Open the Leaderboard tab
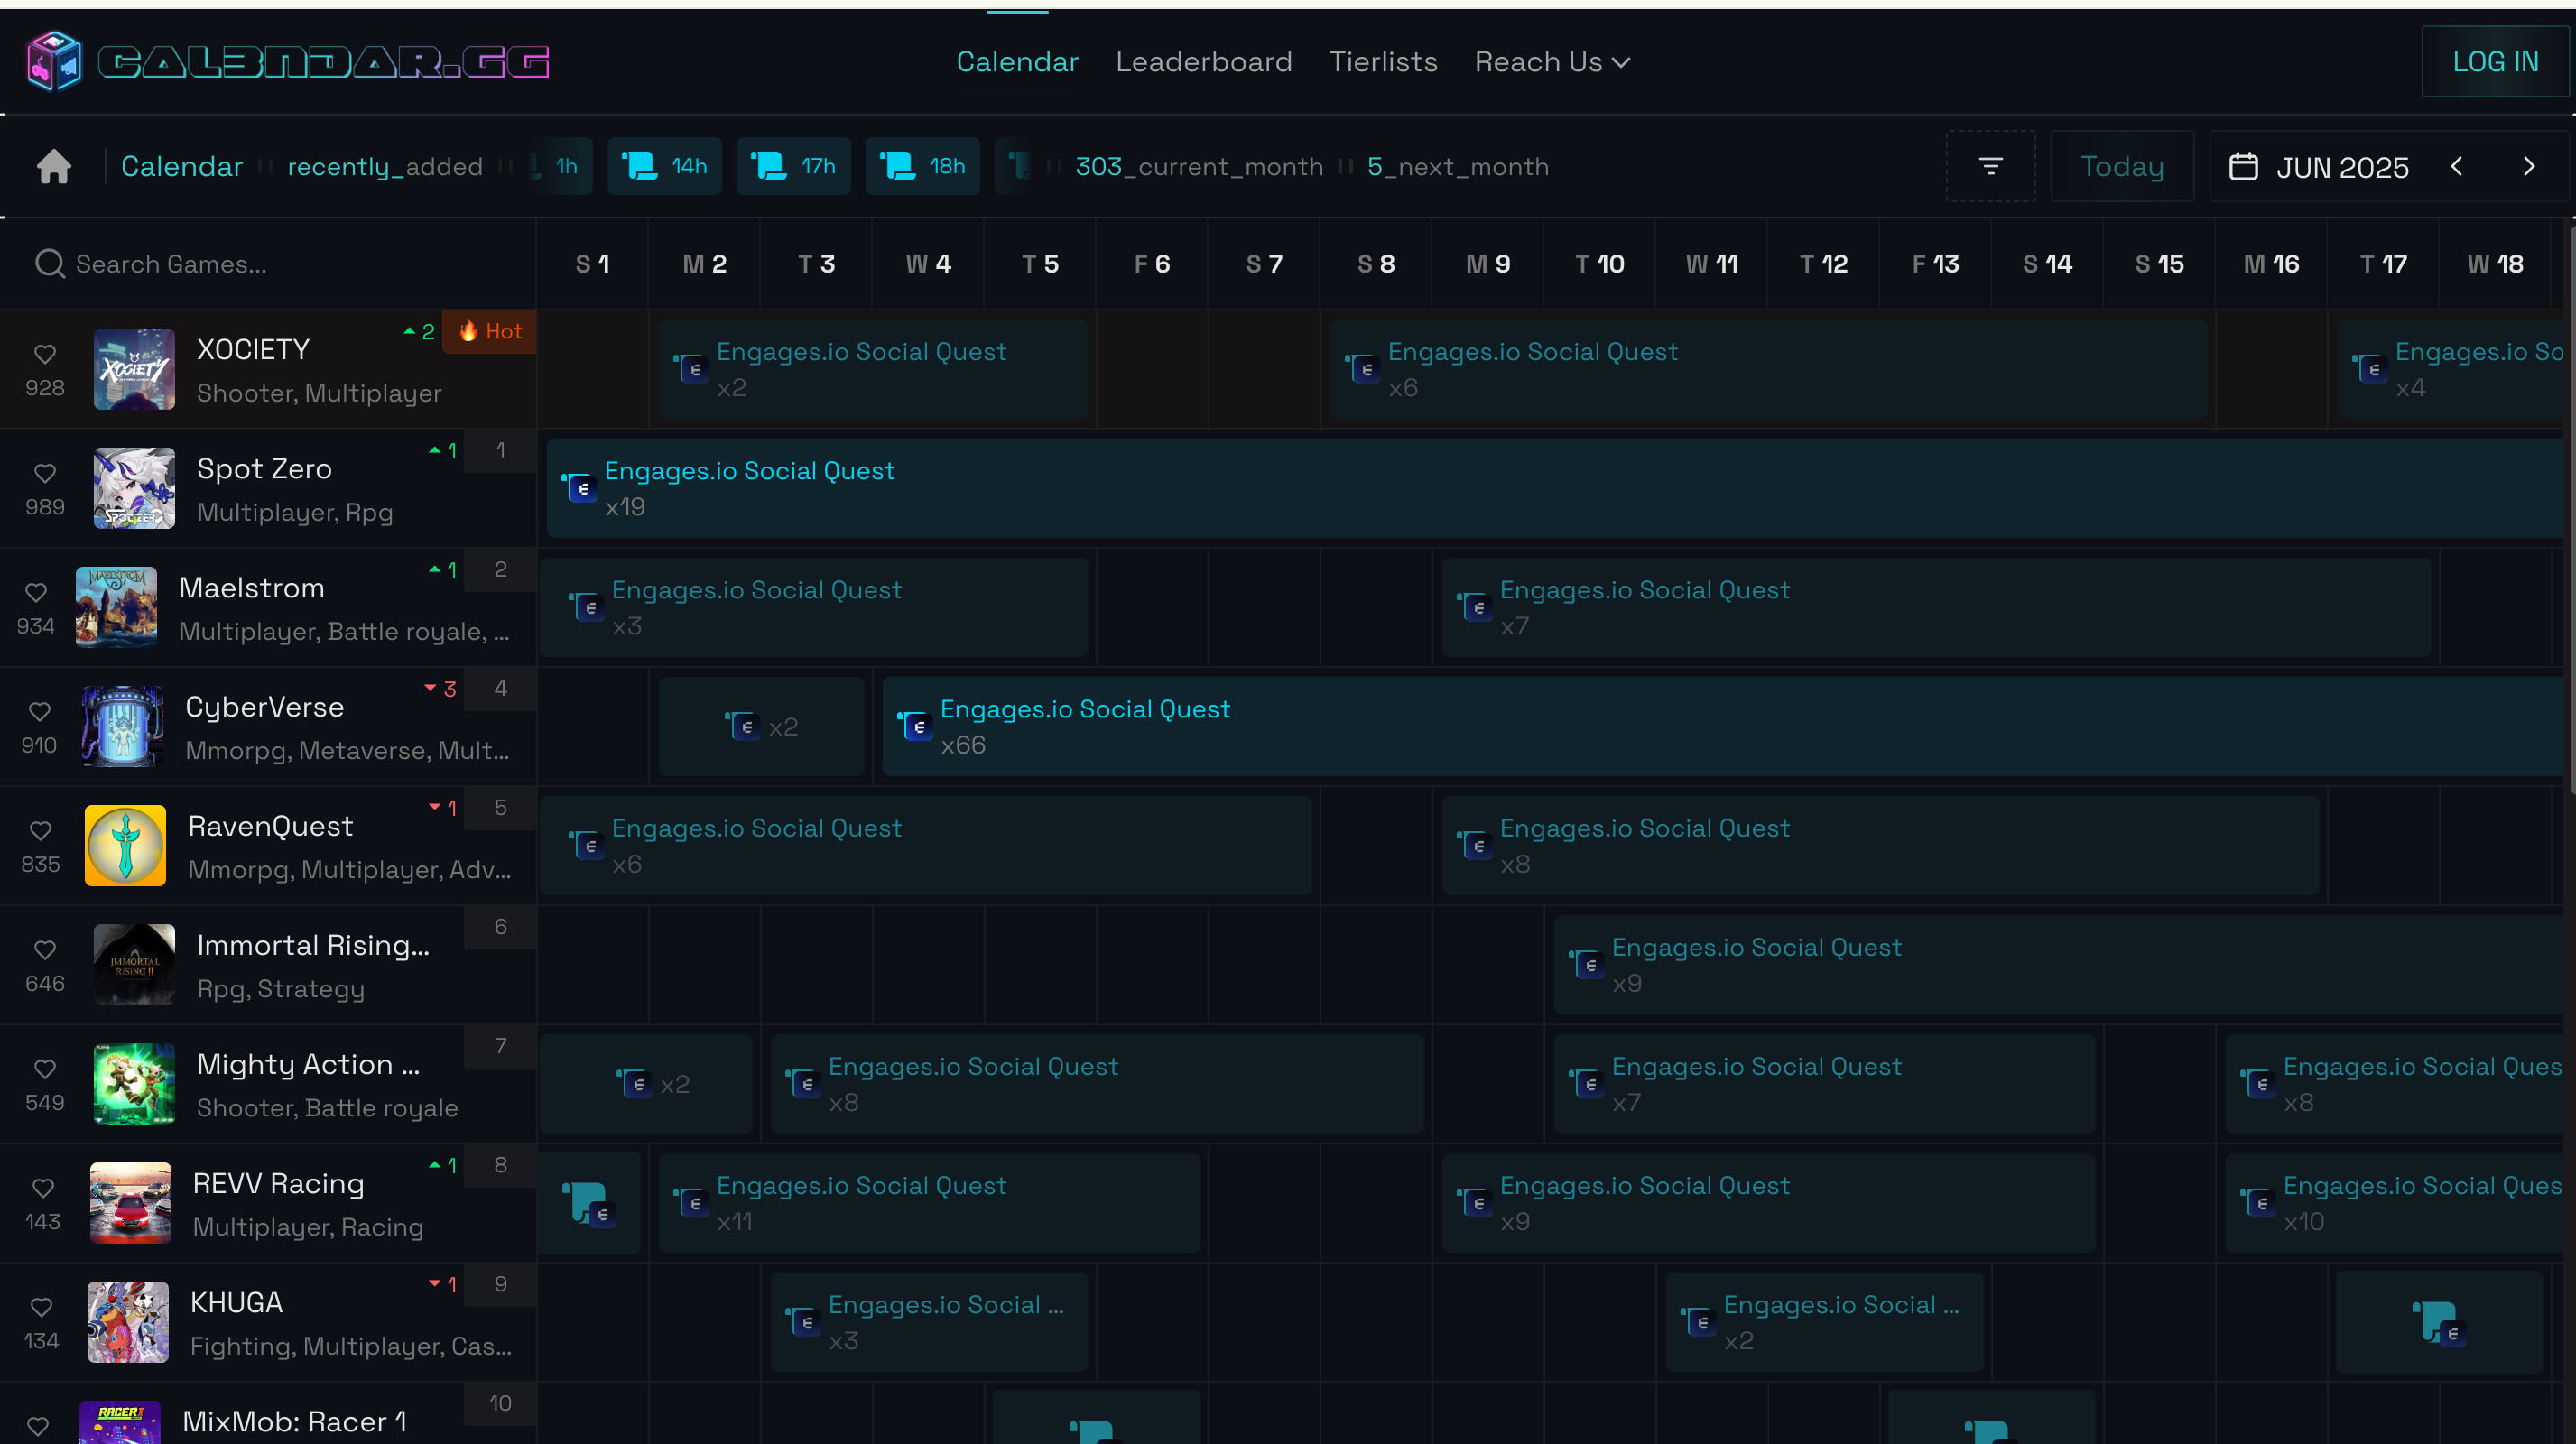2576x1444 pixels. (1203, 62)
